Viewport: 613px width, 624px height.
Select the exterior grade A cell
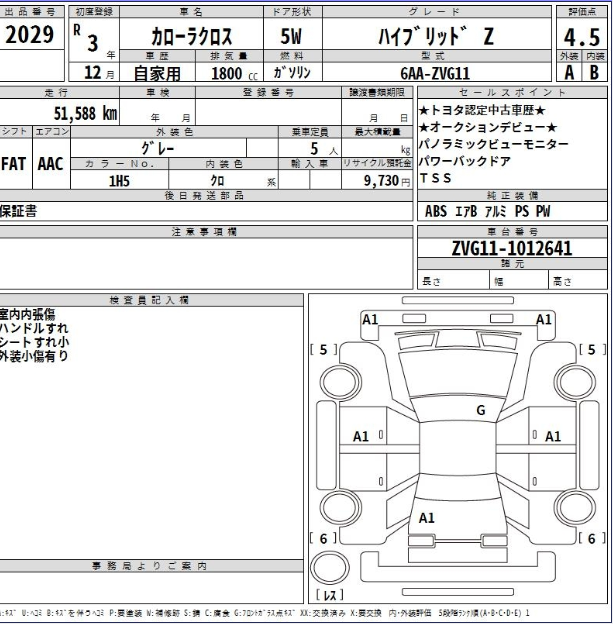pyautogui.click(x=570, y=72)
